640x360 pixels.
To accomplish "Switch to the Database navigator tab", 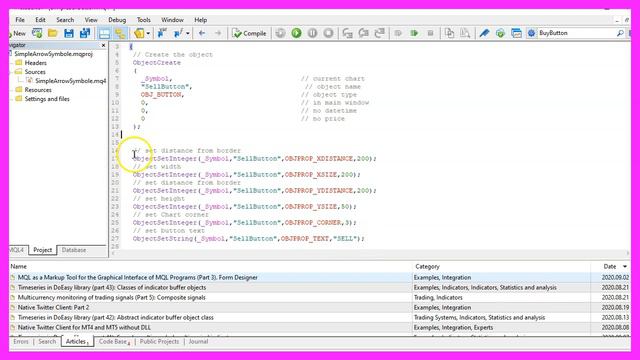I will coord(73,250).
